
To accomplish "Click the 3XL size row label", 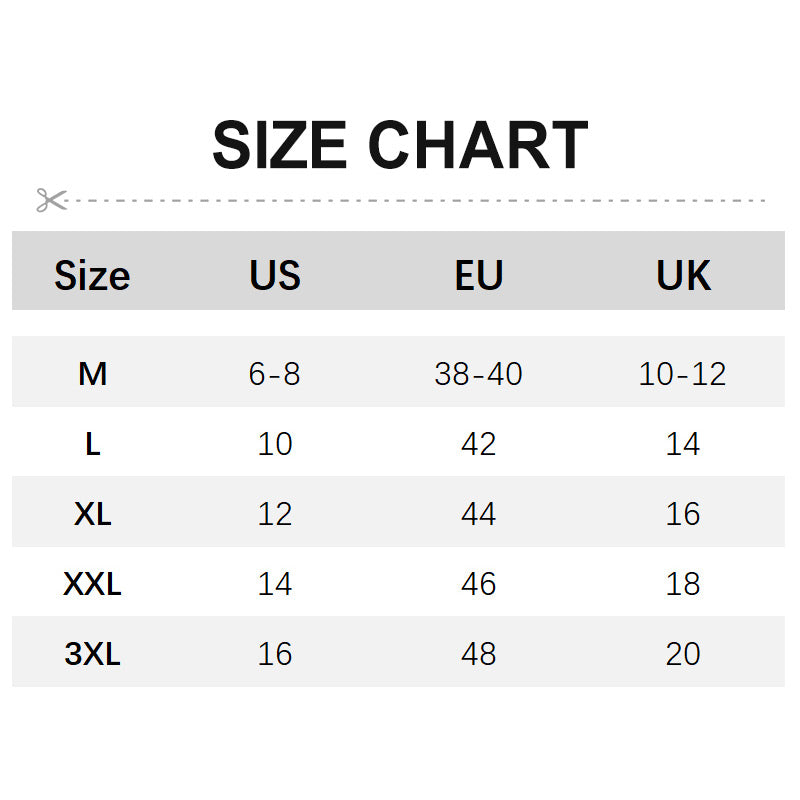I will pyautogui.click(x=92, y=654).
